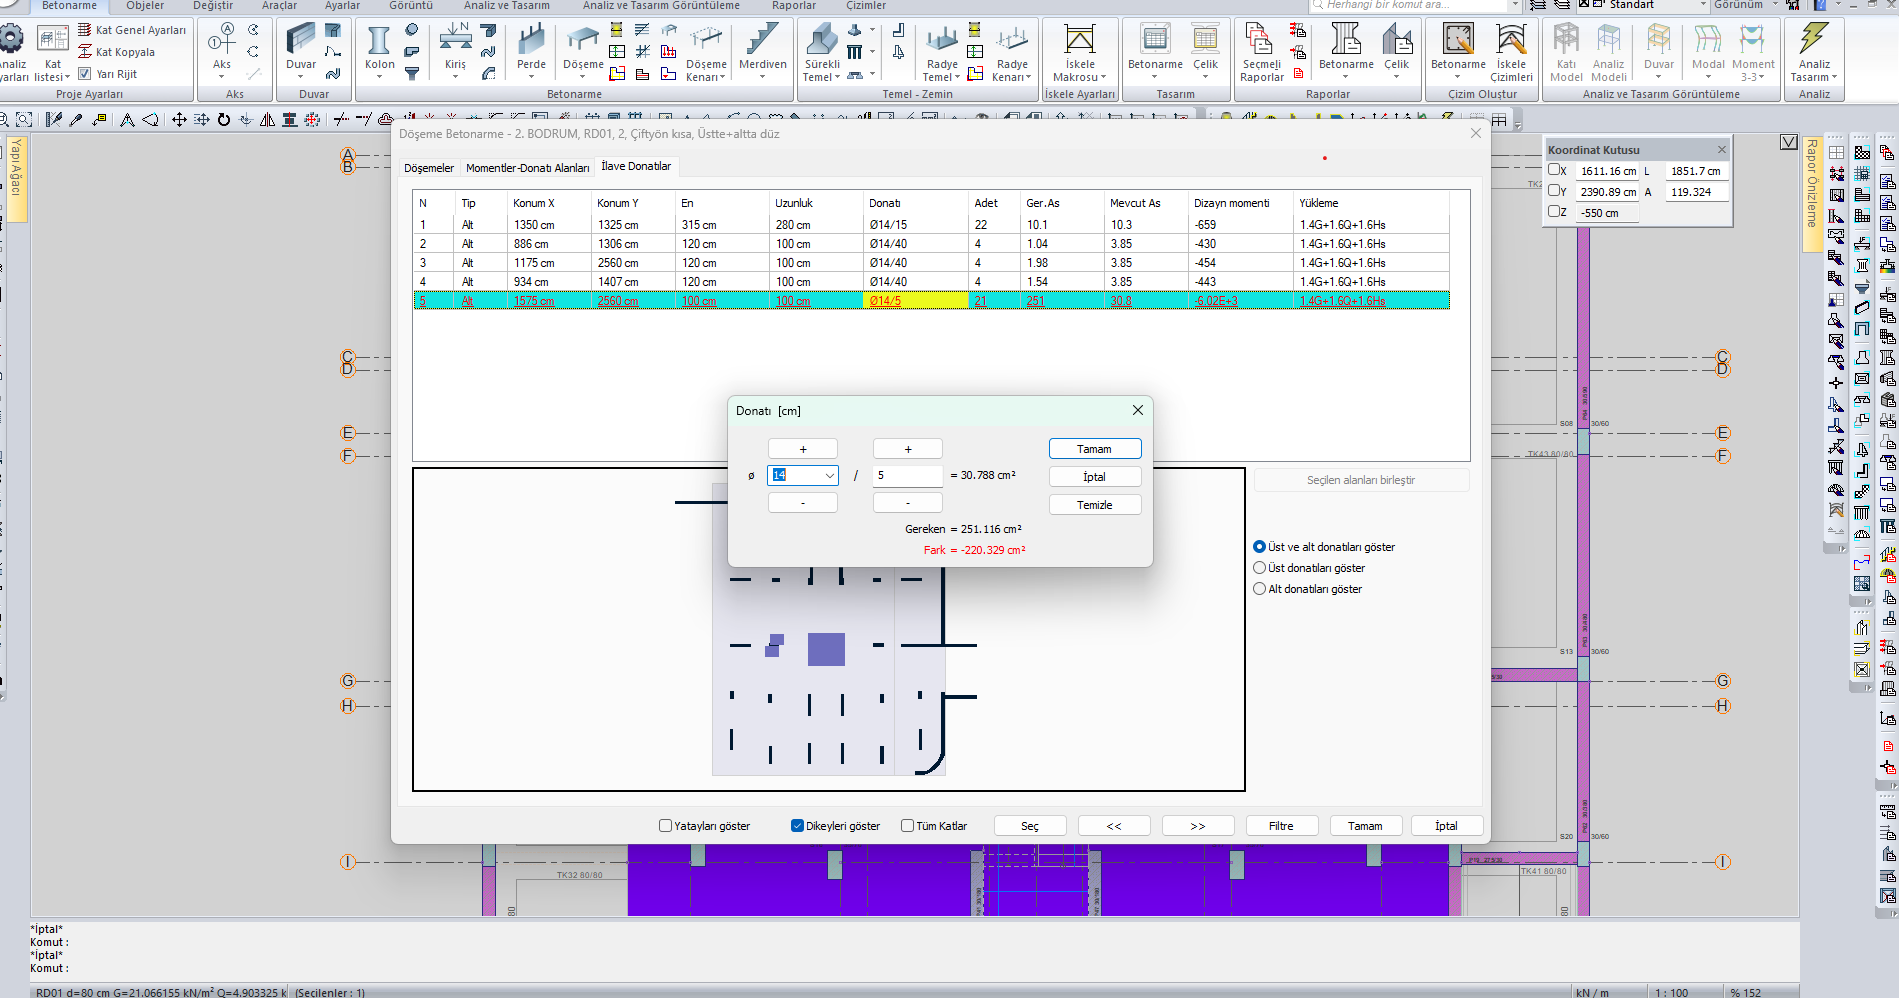Viewport: 1899px width, 998px height.
Task: Switch to Döşemeler tab
Action: (x=429, y=168)
